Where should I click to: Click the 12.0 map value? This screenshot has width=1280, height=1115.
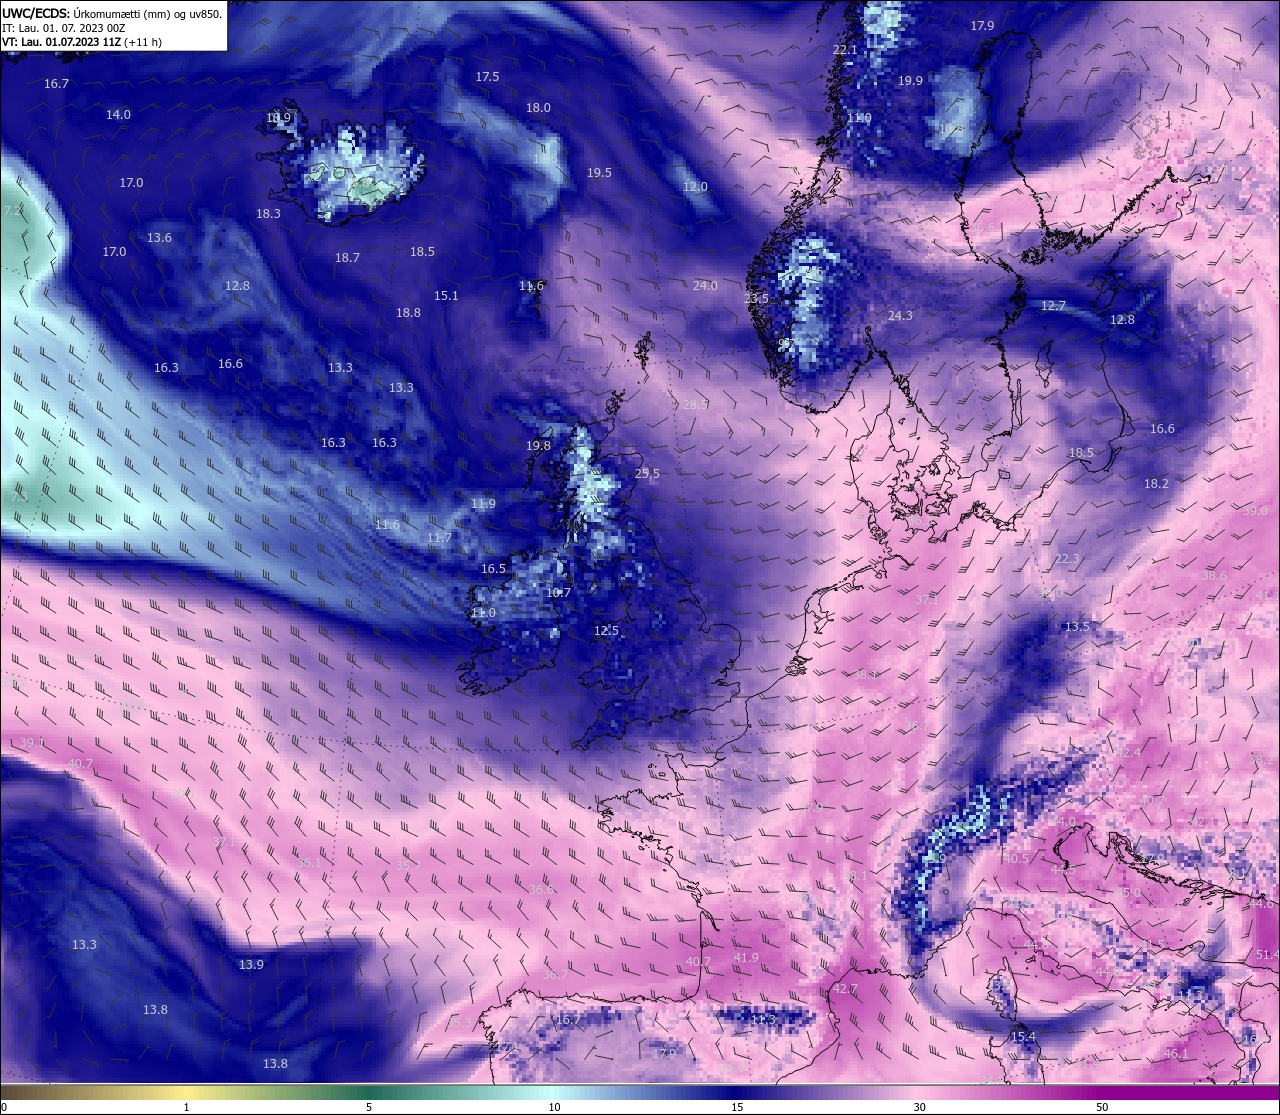click(695, 187)
